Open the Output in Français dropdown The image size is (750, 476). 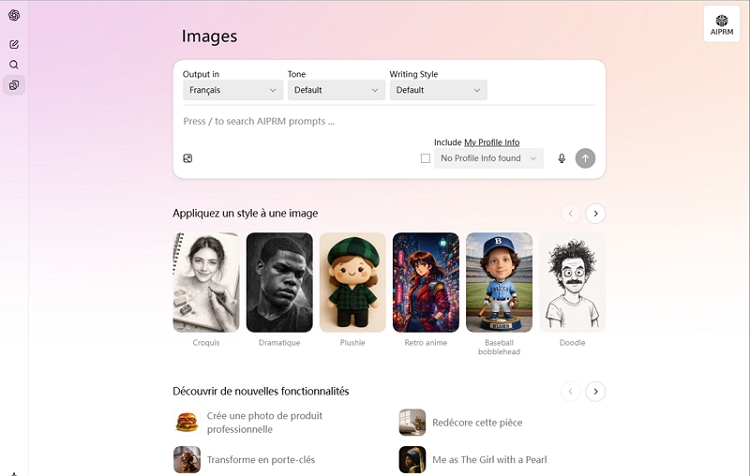click(233, 90)
